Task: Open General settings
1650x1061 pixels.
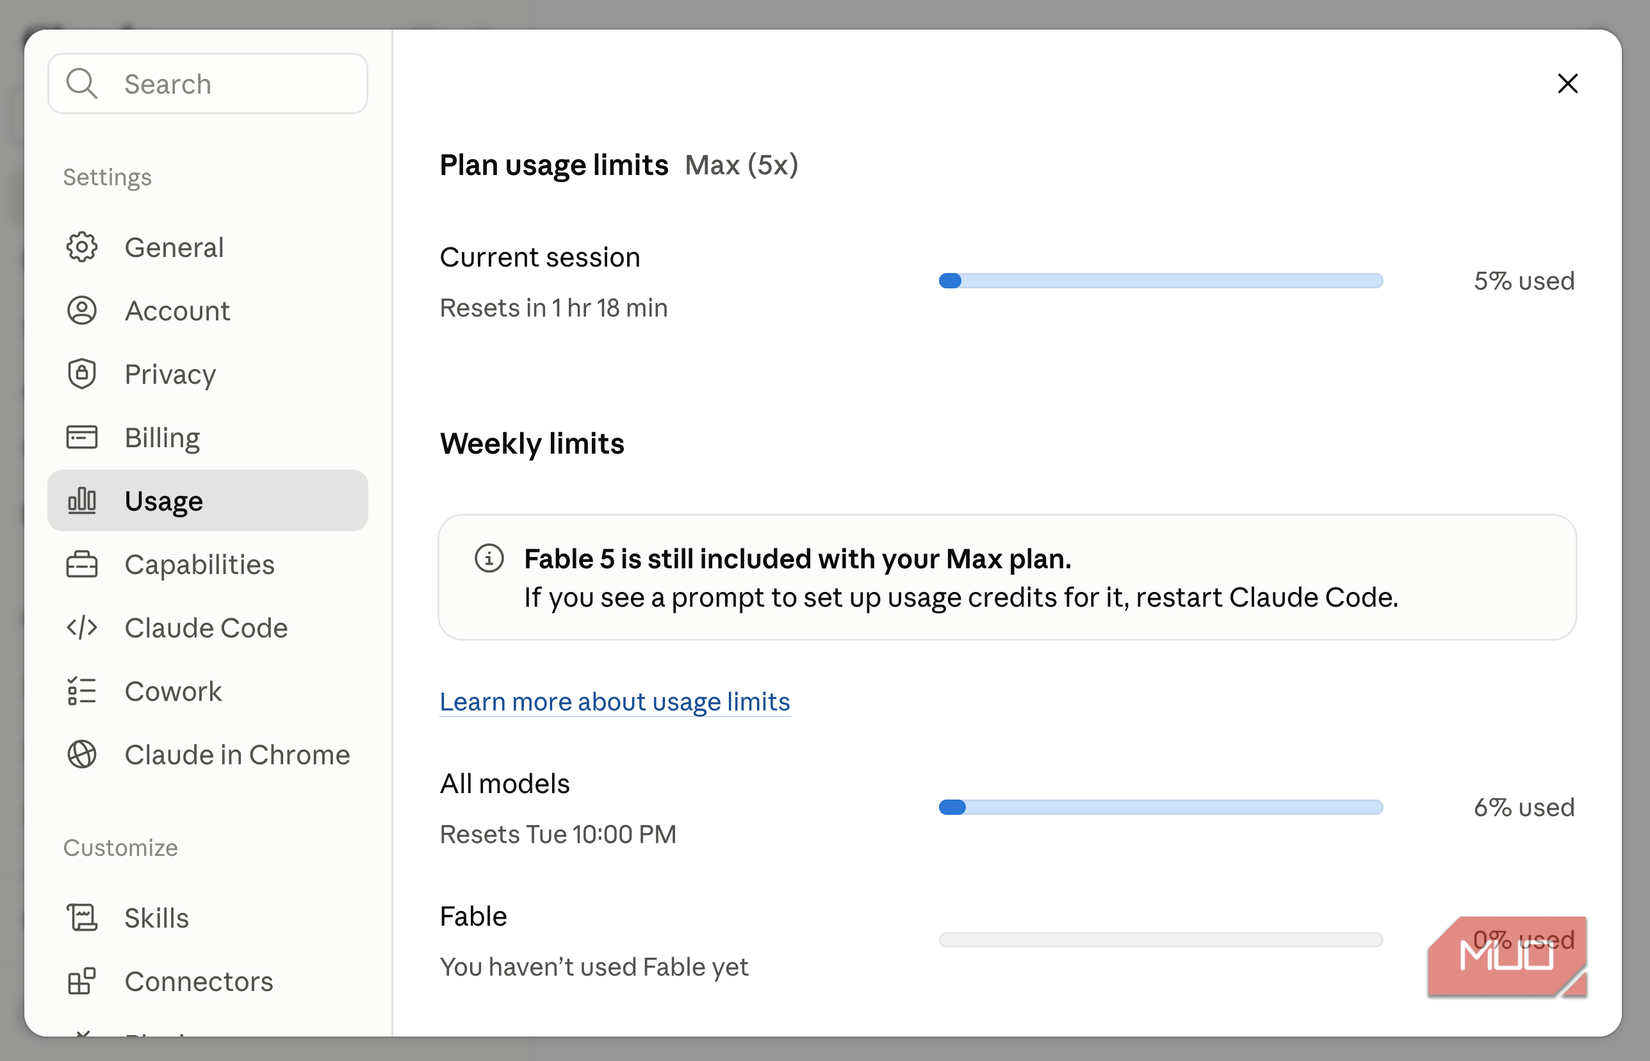Action: (x=208, y=247)
